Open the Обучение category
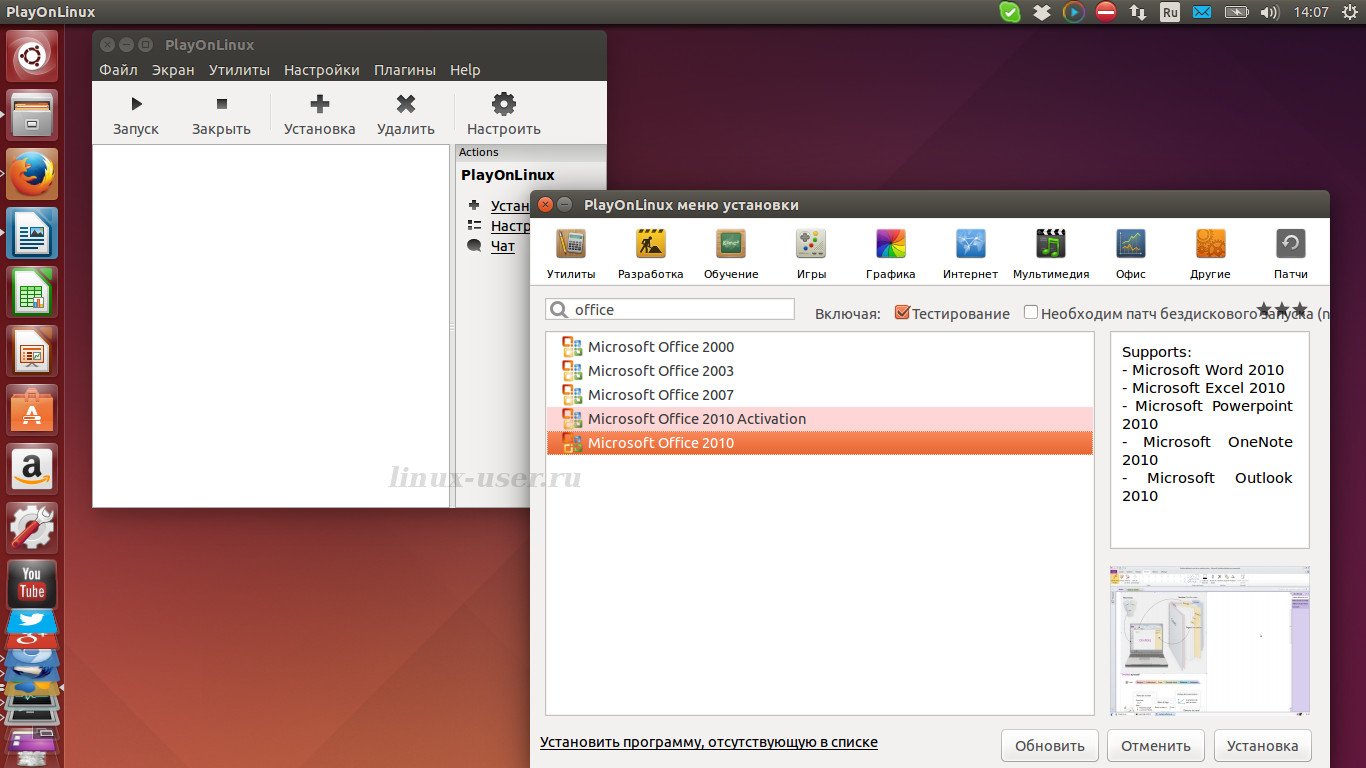This screenshot has height=768, width=1366. pyautogui.click(x=731, y=254)
